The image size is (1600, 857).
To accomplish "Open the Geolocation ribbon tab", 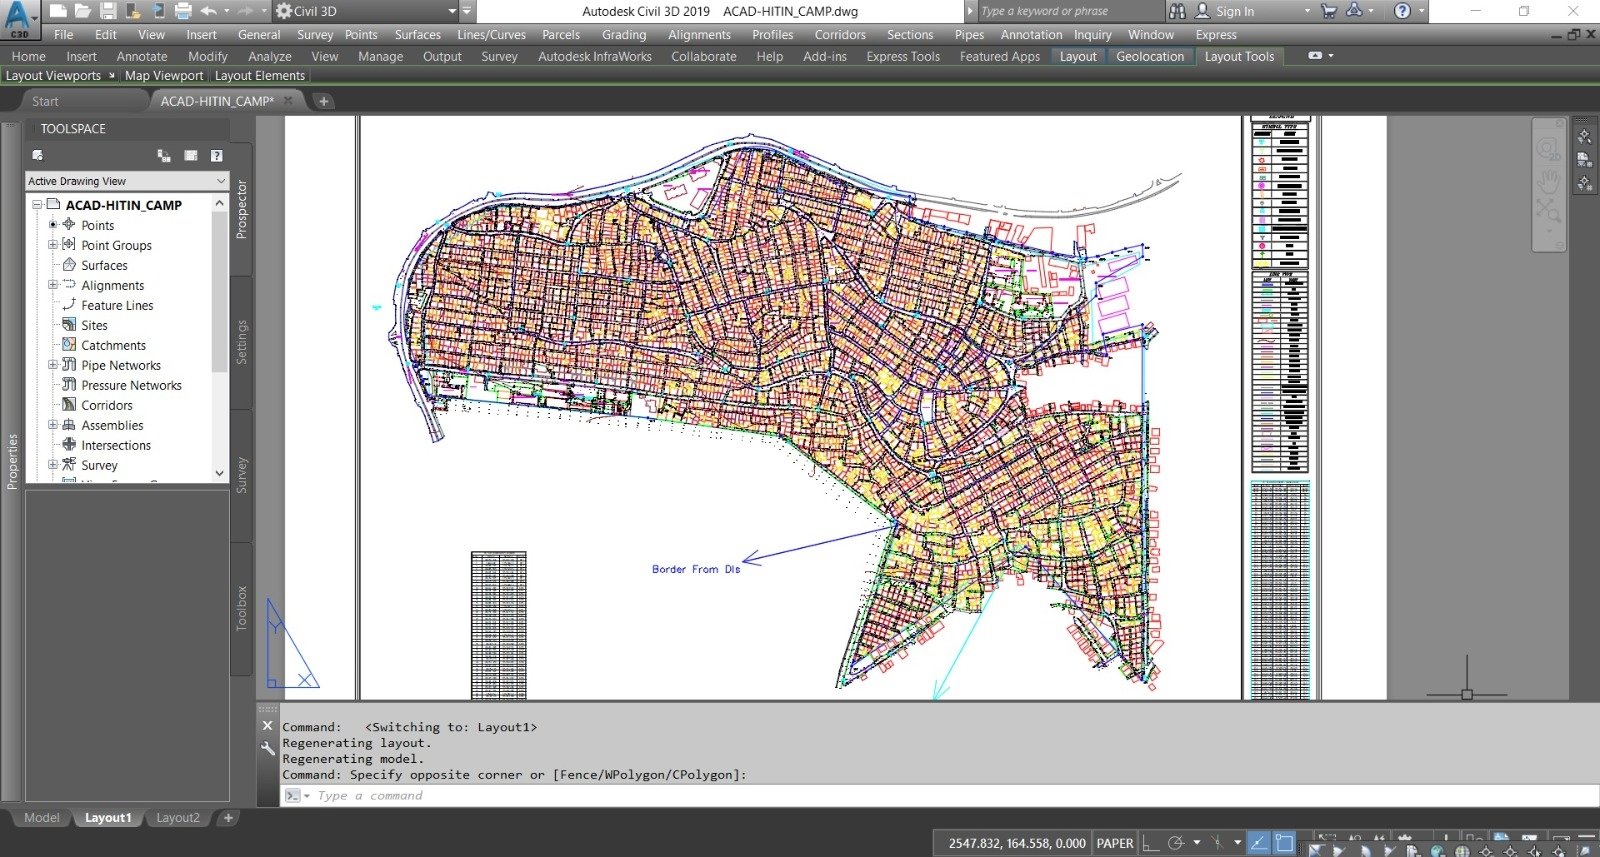I will coord(1149,56).
